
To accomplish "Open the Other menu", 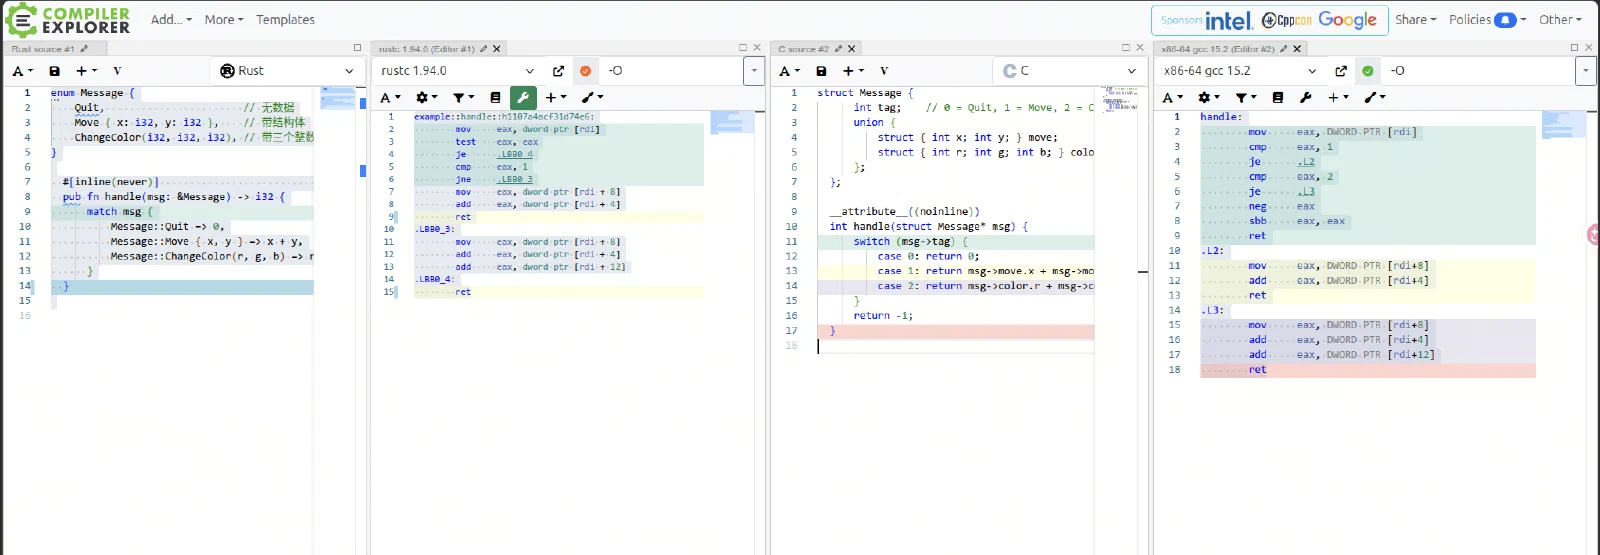I will coord(1560,19).
